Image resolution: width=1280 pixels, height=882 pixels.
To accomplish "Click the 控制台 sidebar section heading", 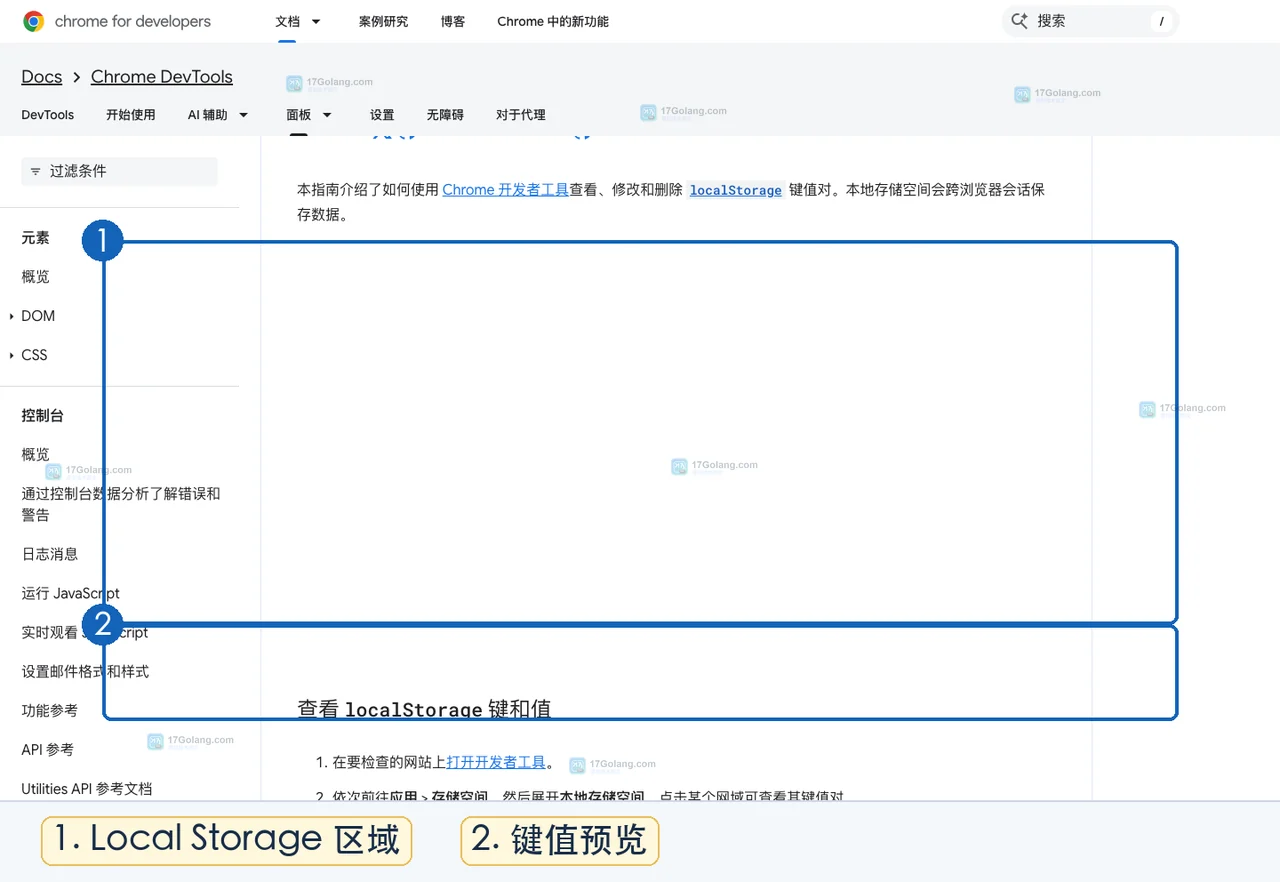I will pos(42,416).
